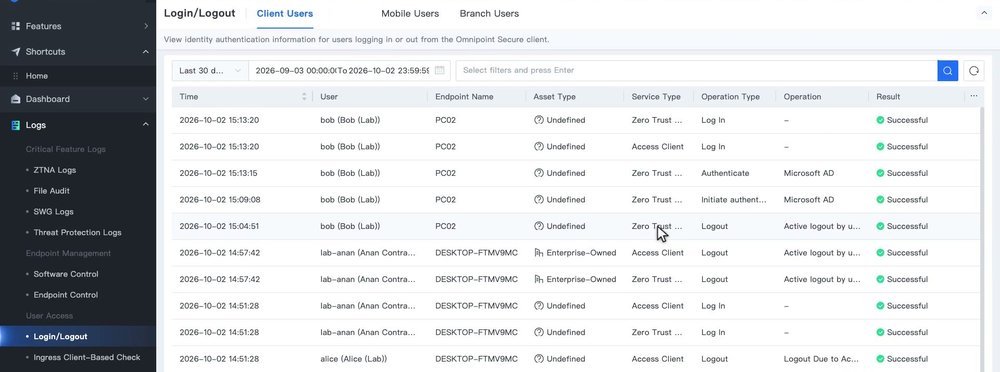Image resolution: width=1000 pixels, height=372 pixels.
Task: Focus the 'Select filters and press Enter' field
Action: point(696,70)
